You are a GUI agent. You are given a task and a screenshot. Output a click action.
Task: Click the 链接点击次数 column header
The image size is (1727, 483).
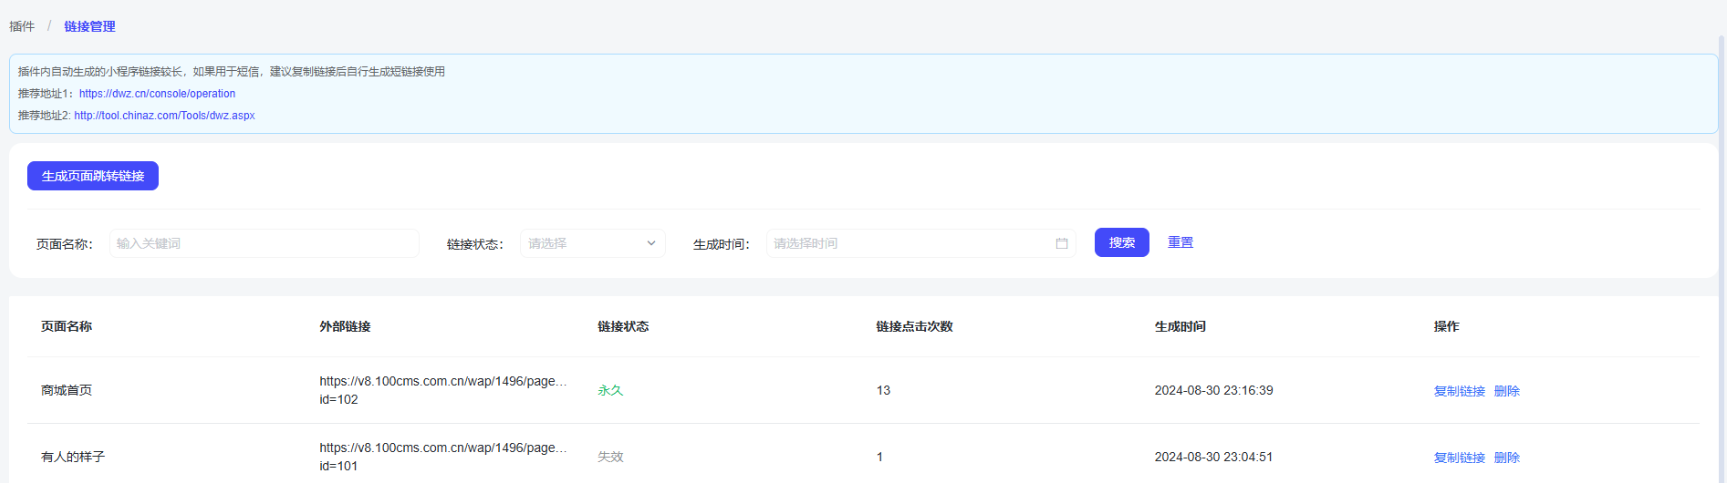click(x=914, y=327)
